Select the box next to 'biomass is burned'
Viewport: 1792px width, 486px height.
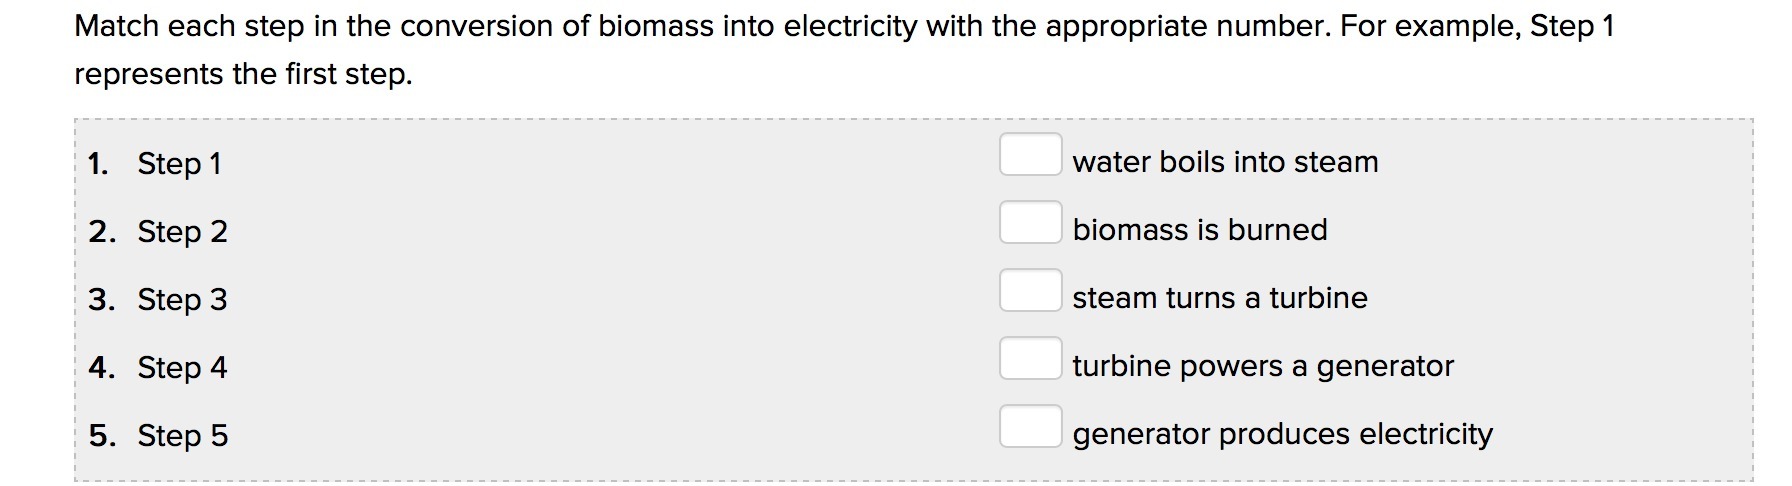point(1030,223)
